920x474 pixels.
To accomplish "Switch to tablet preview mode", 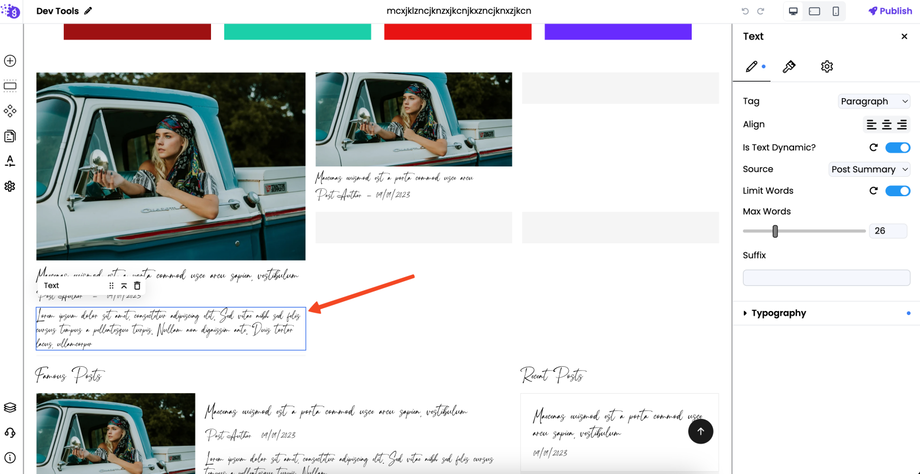I will coord(814,11).
